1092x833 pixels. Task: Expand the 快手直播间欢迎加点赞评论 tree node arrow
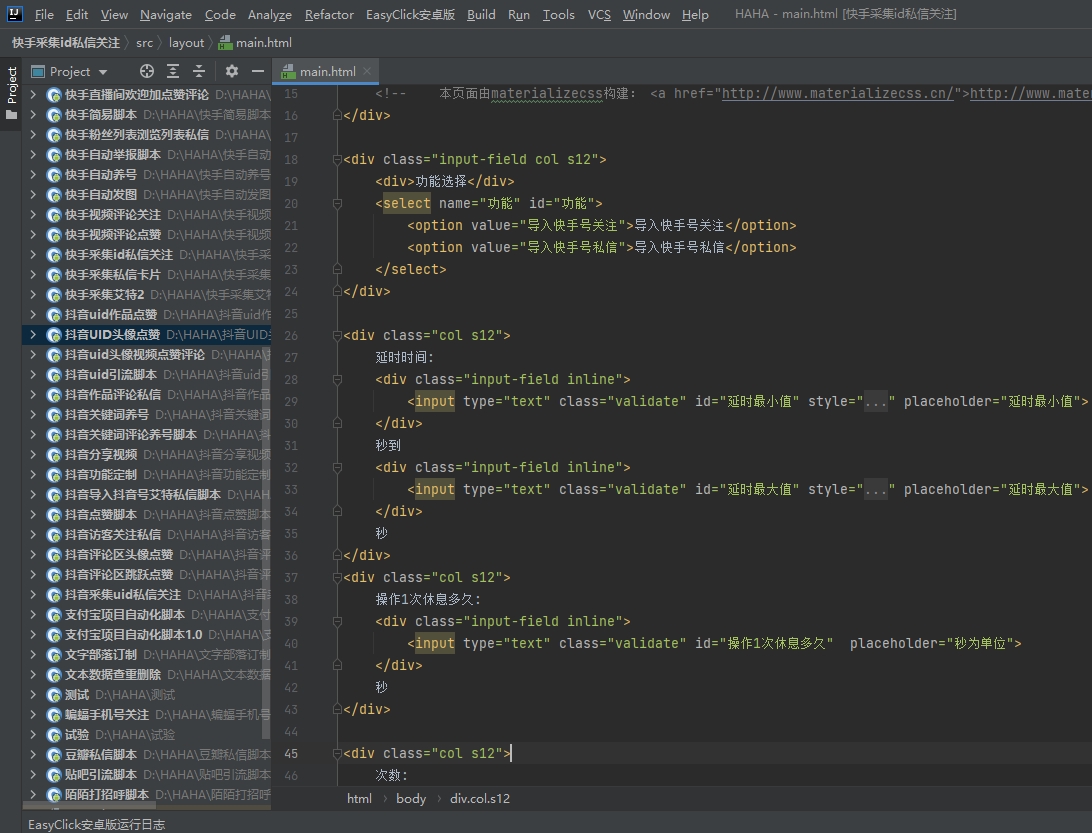(x=33, y=95)
